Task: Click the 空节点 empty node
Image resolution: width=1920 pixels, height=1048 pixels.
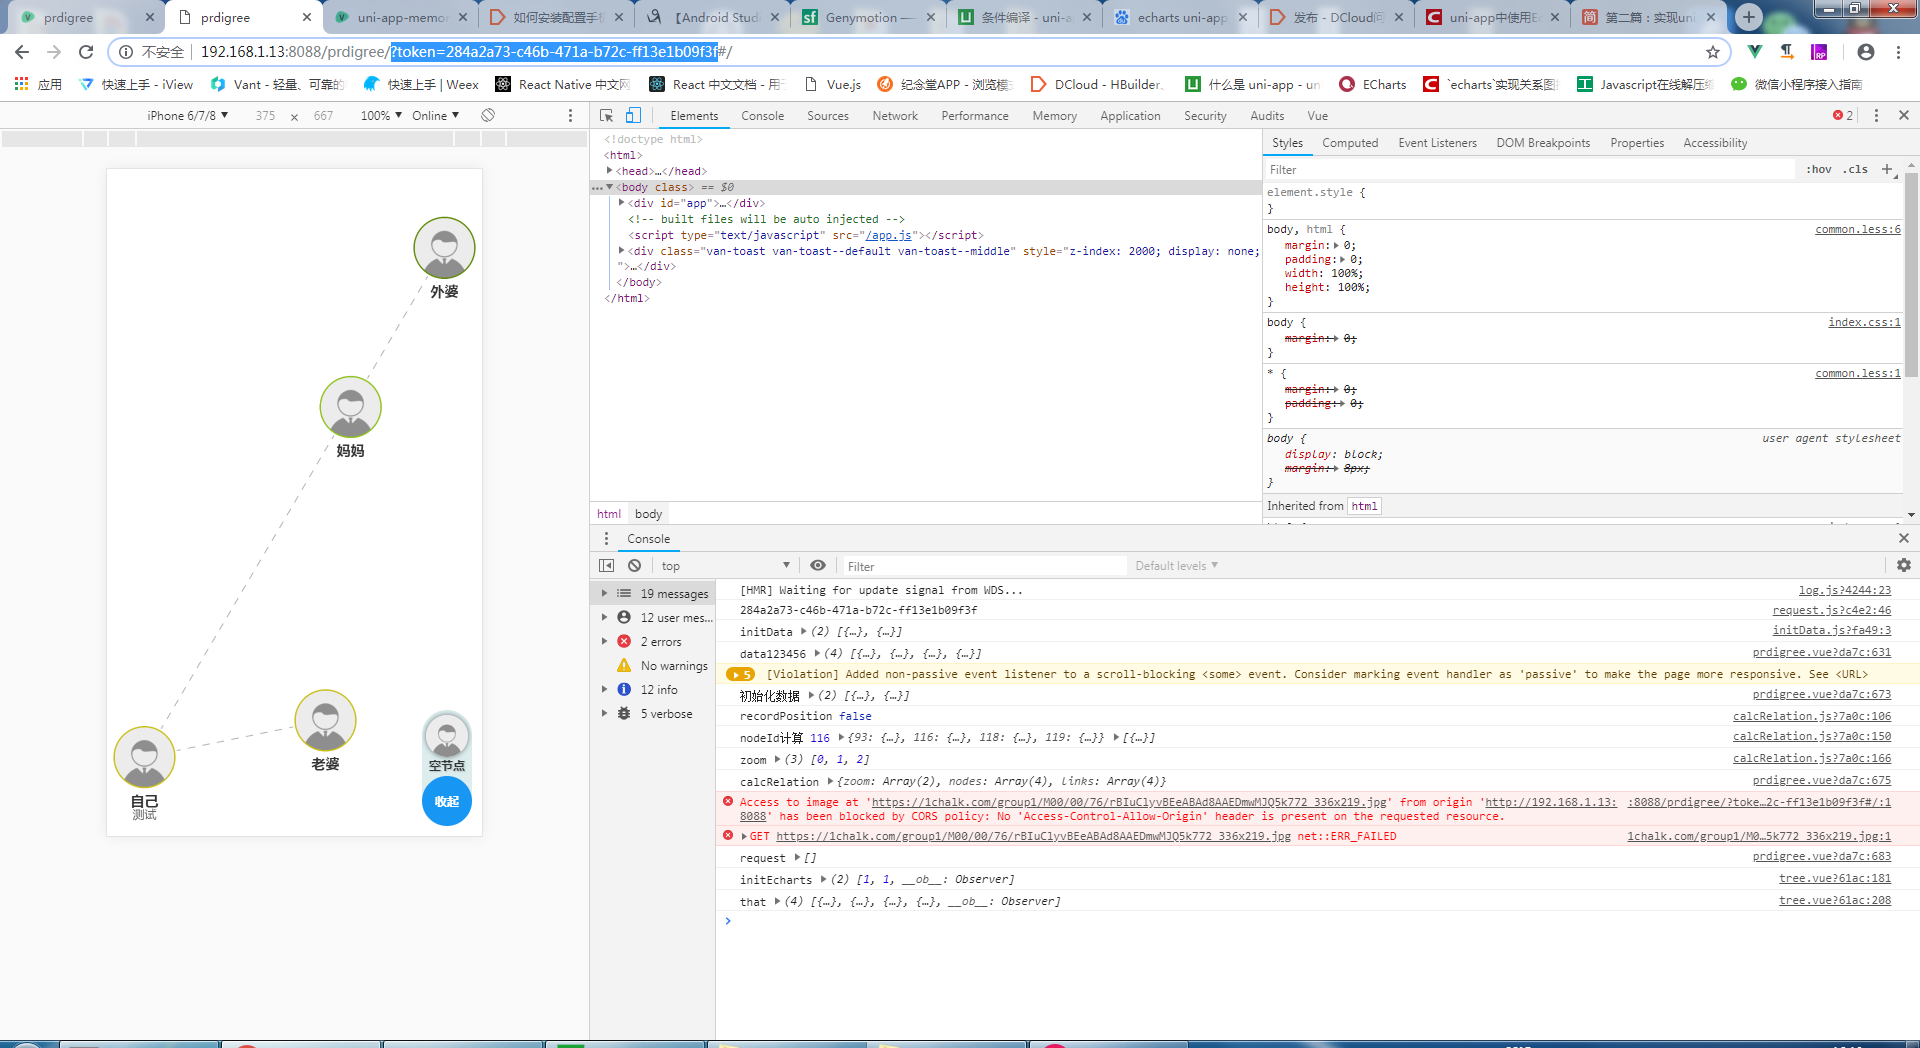Action: tap(447, 742)
